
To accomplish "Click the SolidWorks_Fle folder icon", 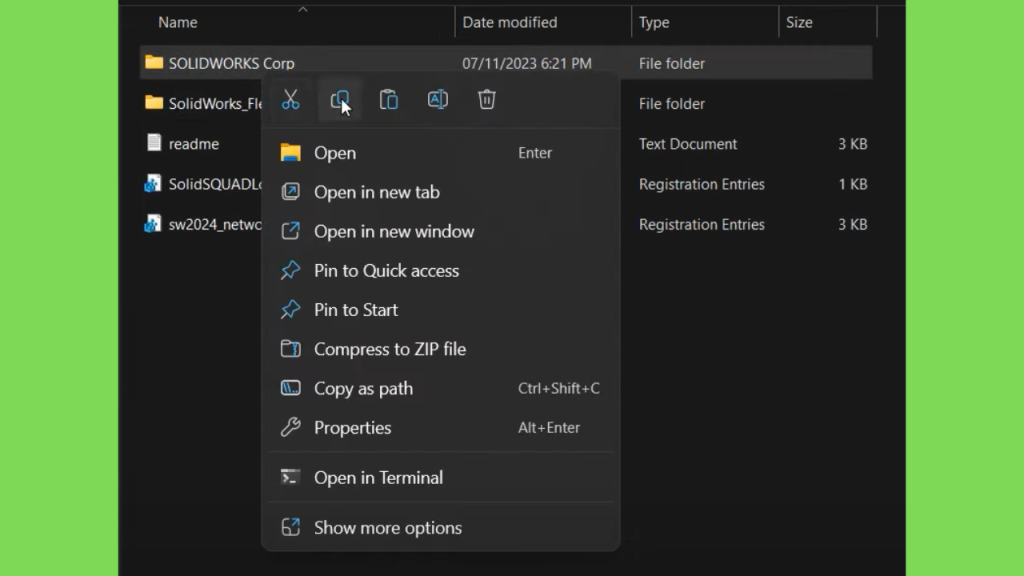I will 154,103.
